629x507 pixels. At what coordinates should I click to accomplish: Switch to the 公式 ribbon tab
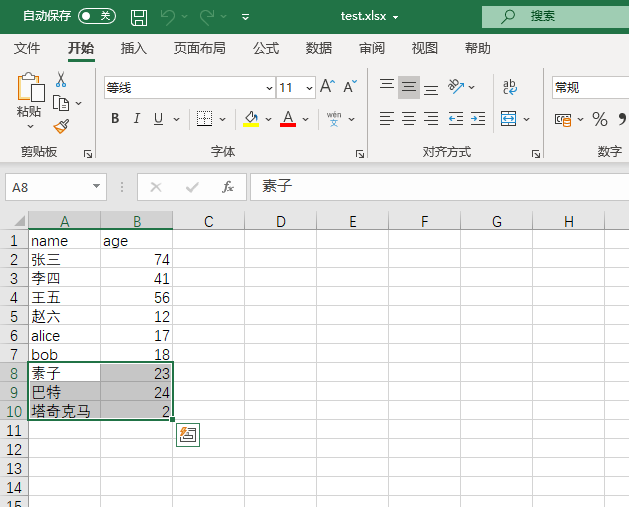[x=266, y=48]
